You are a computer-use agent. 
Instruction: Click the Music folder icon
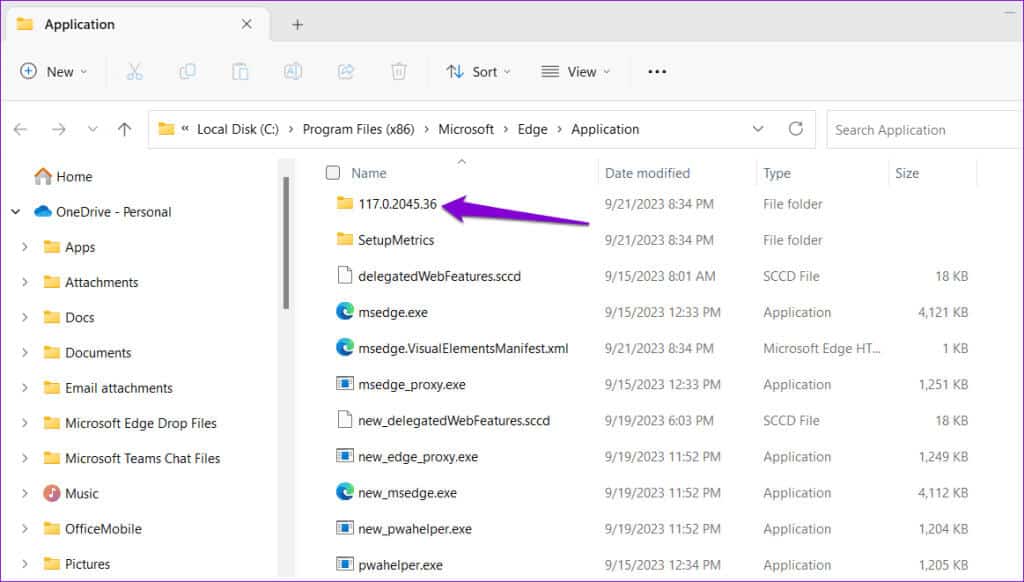[x=52, y=493]
